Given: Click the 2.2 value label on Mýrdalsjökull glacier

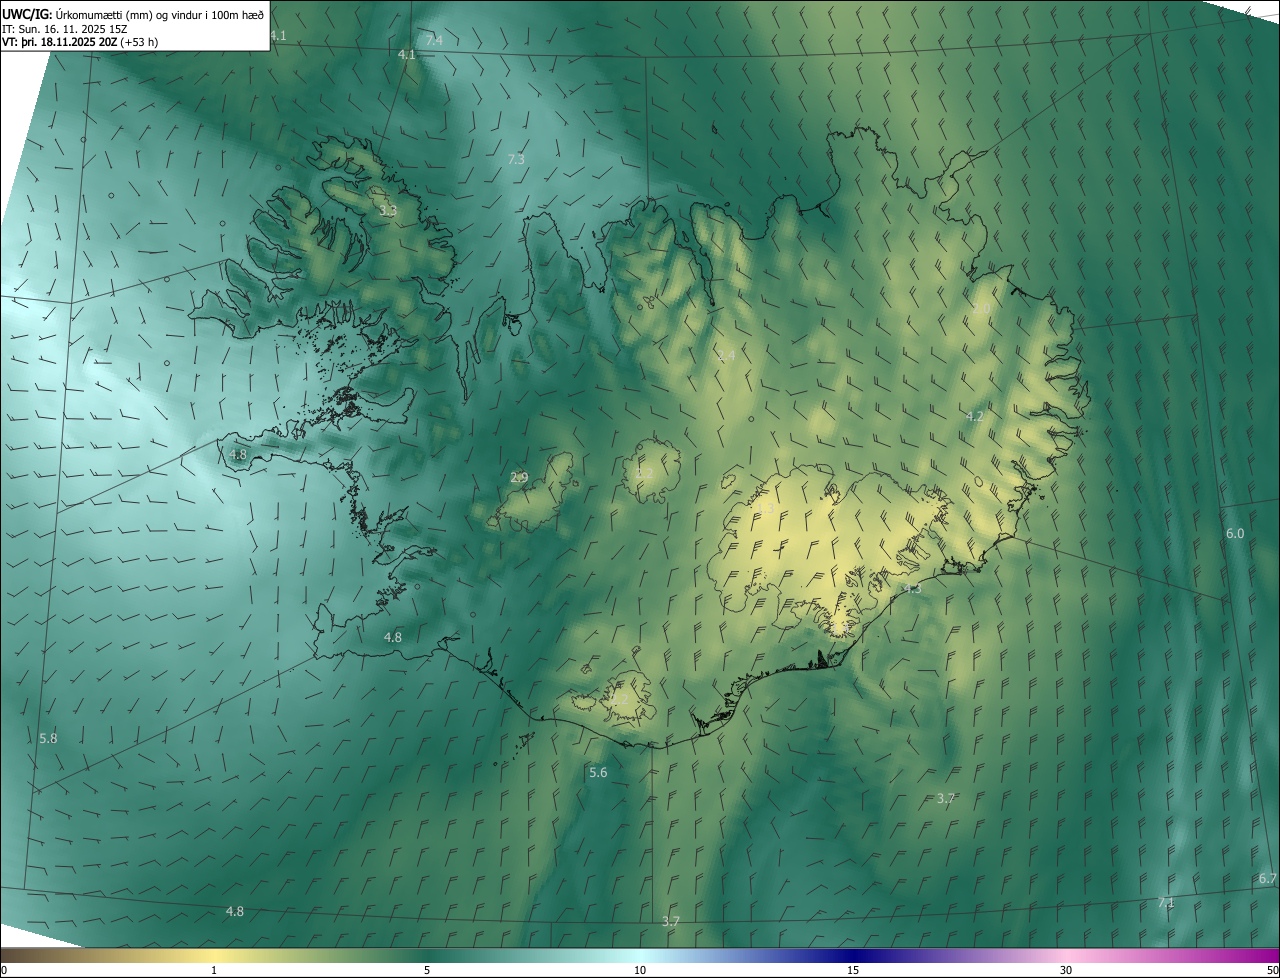Looking at the screenshot, I should click(620, 699).
